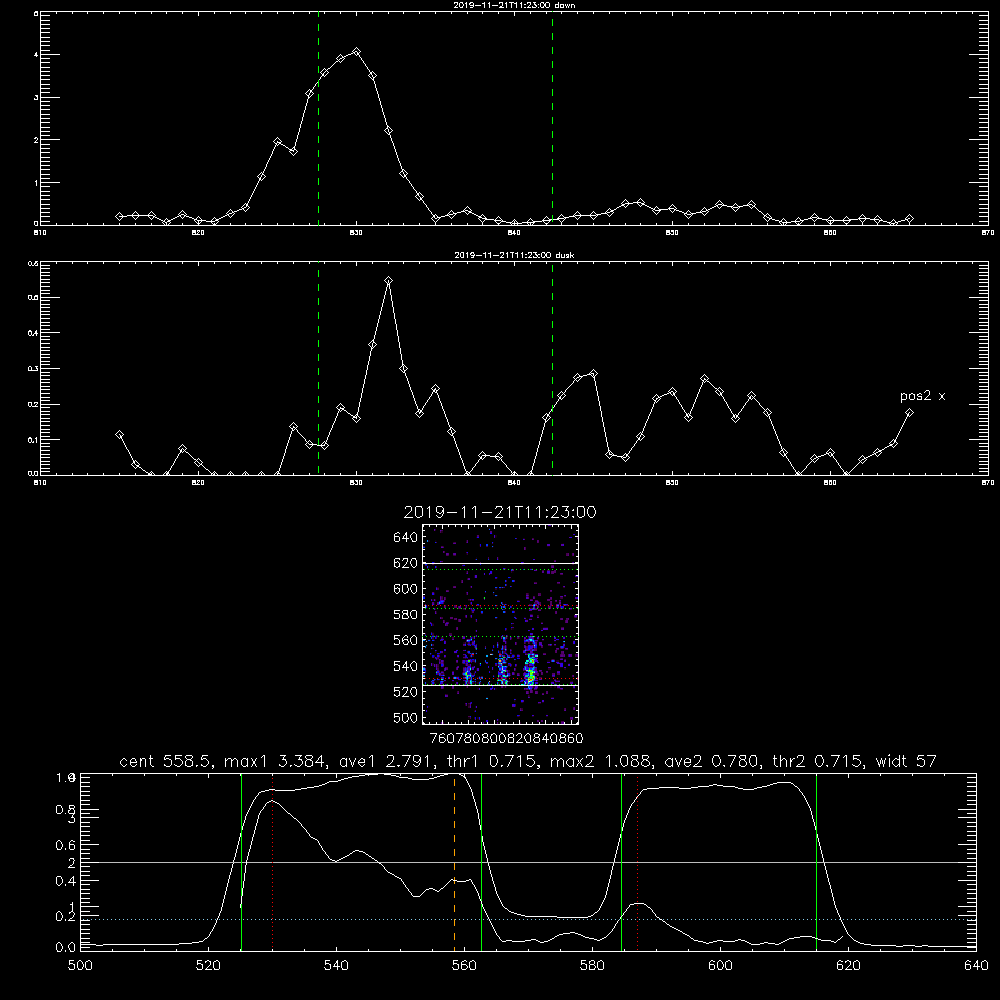Screen dimensions: 1000x1000
Task: Click the highest data point of dusk curve
Action: (x=388, y=281)
